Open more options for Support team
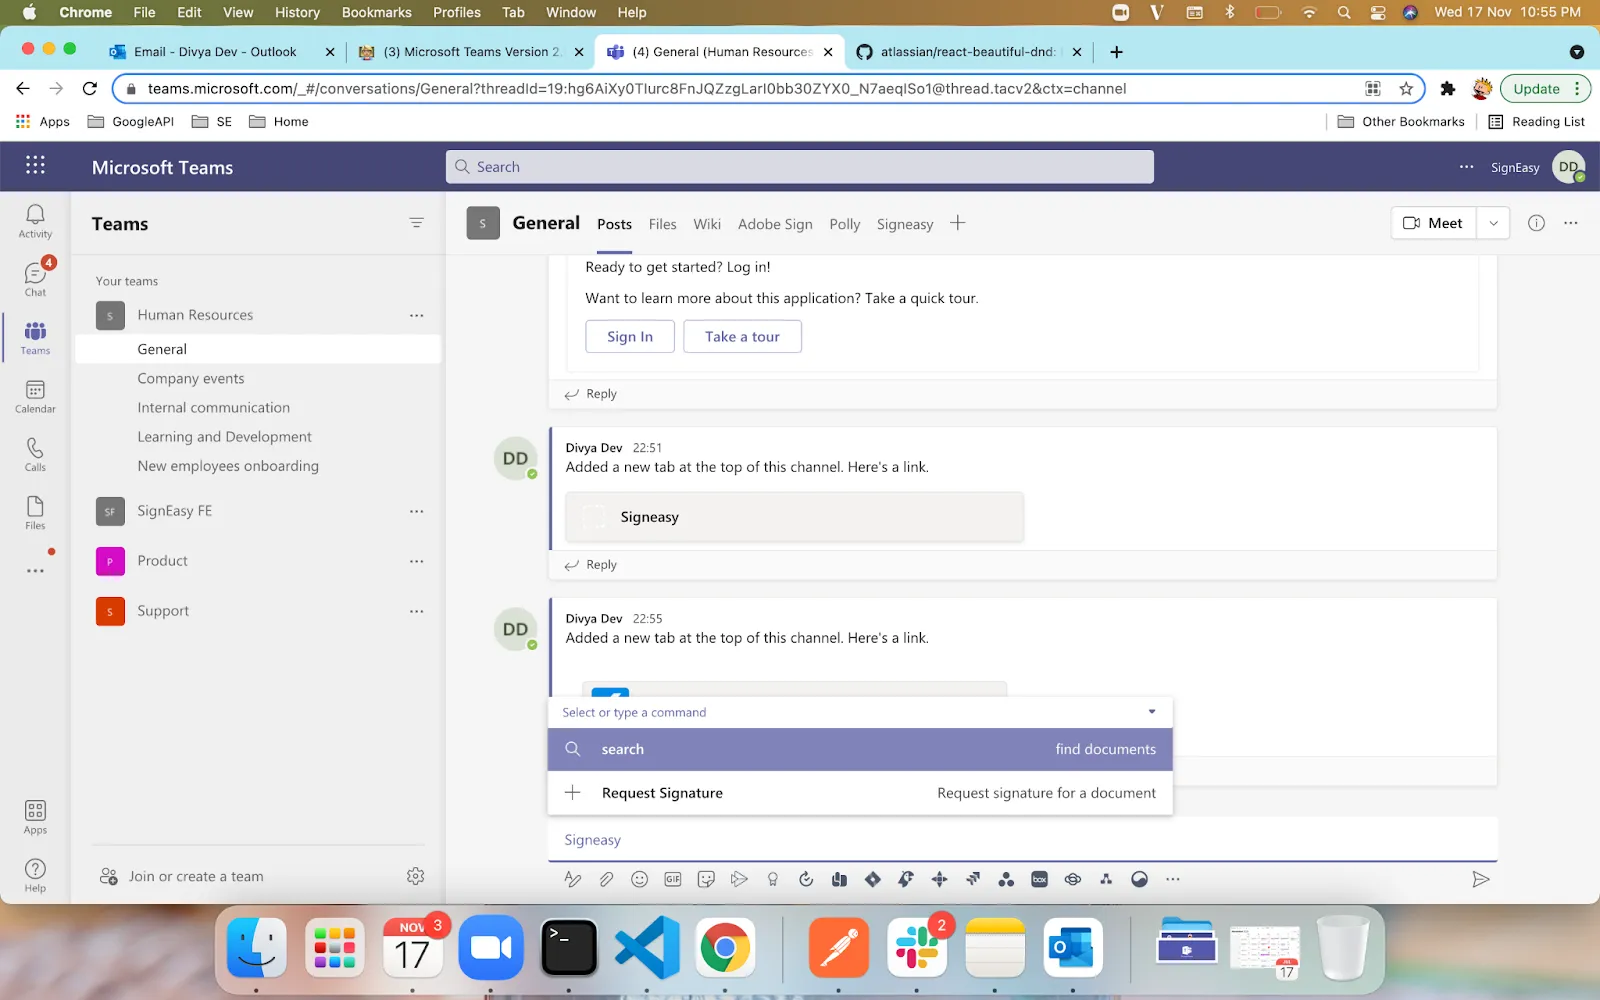1600x1000 pixels. click(416, 611)
